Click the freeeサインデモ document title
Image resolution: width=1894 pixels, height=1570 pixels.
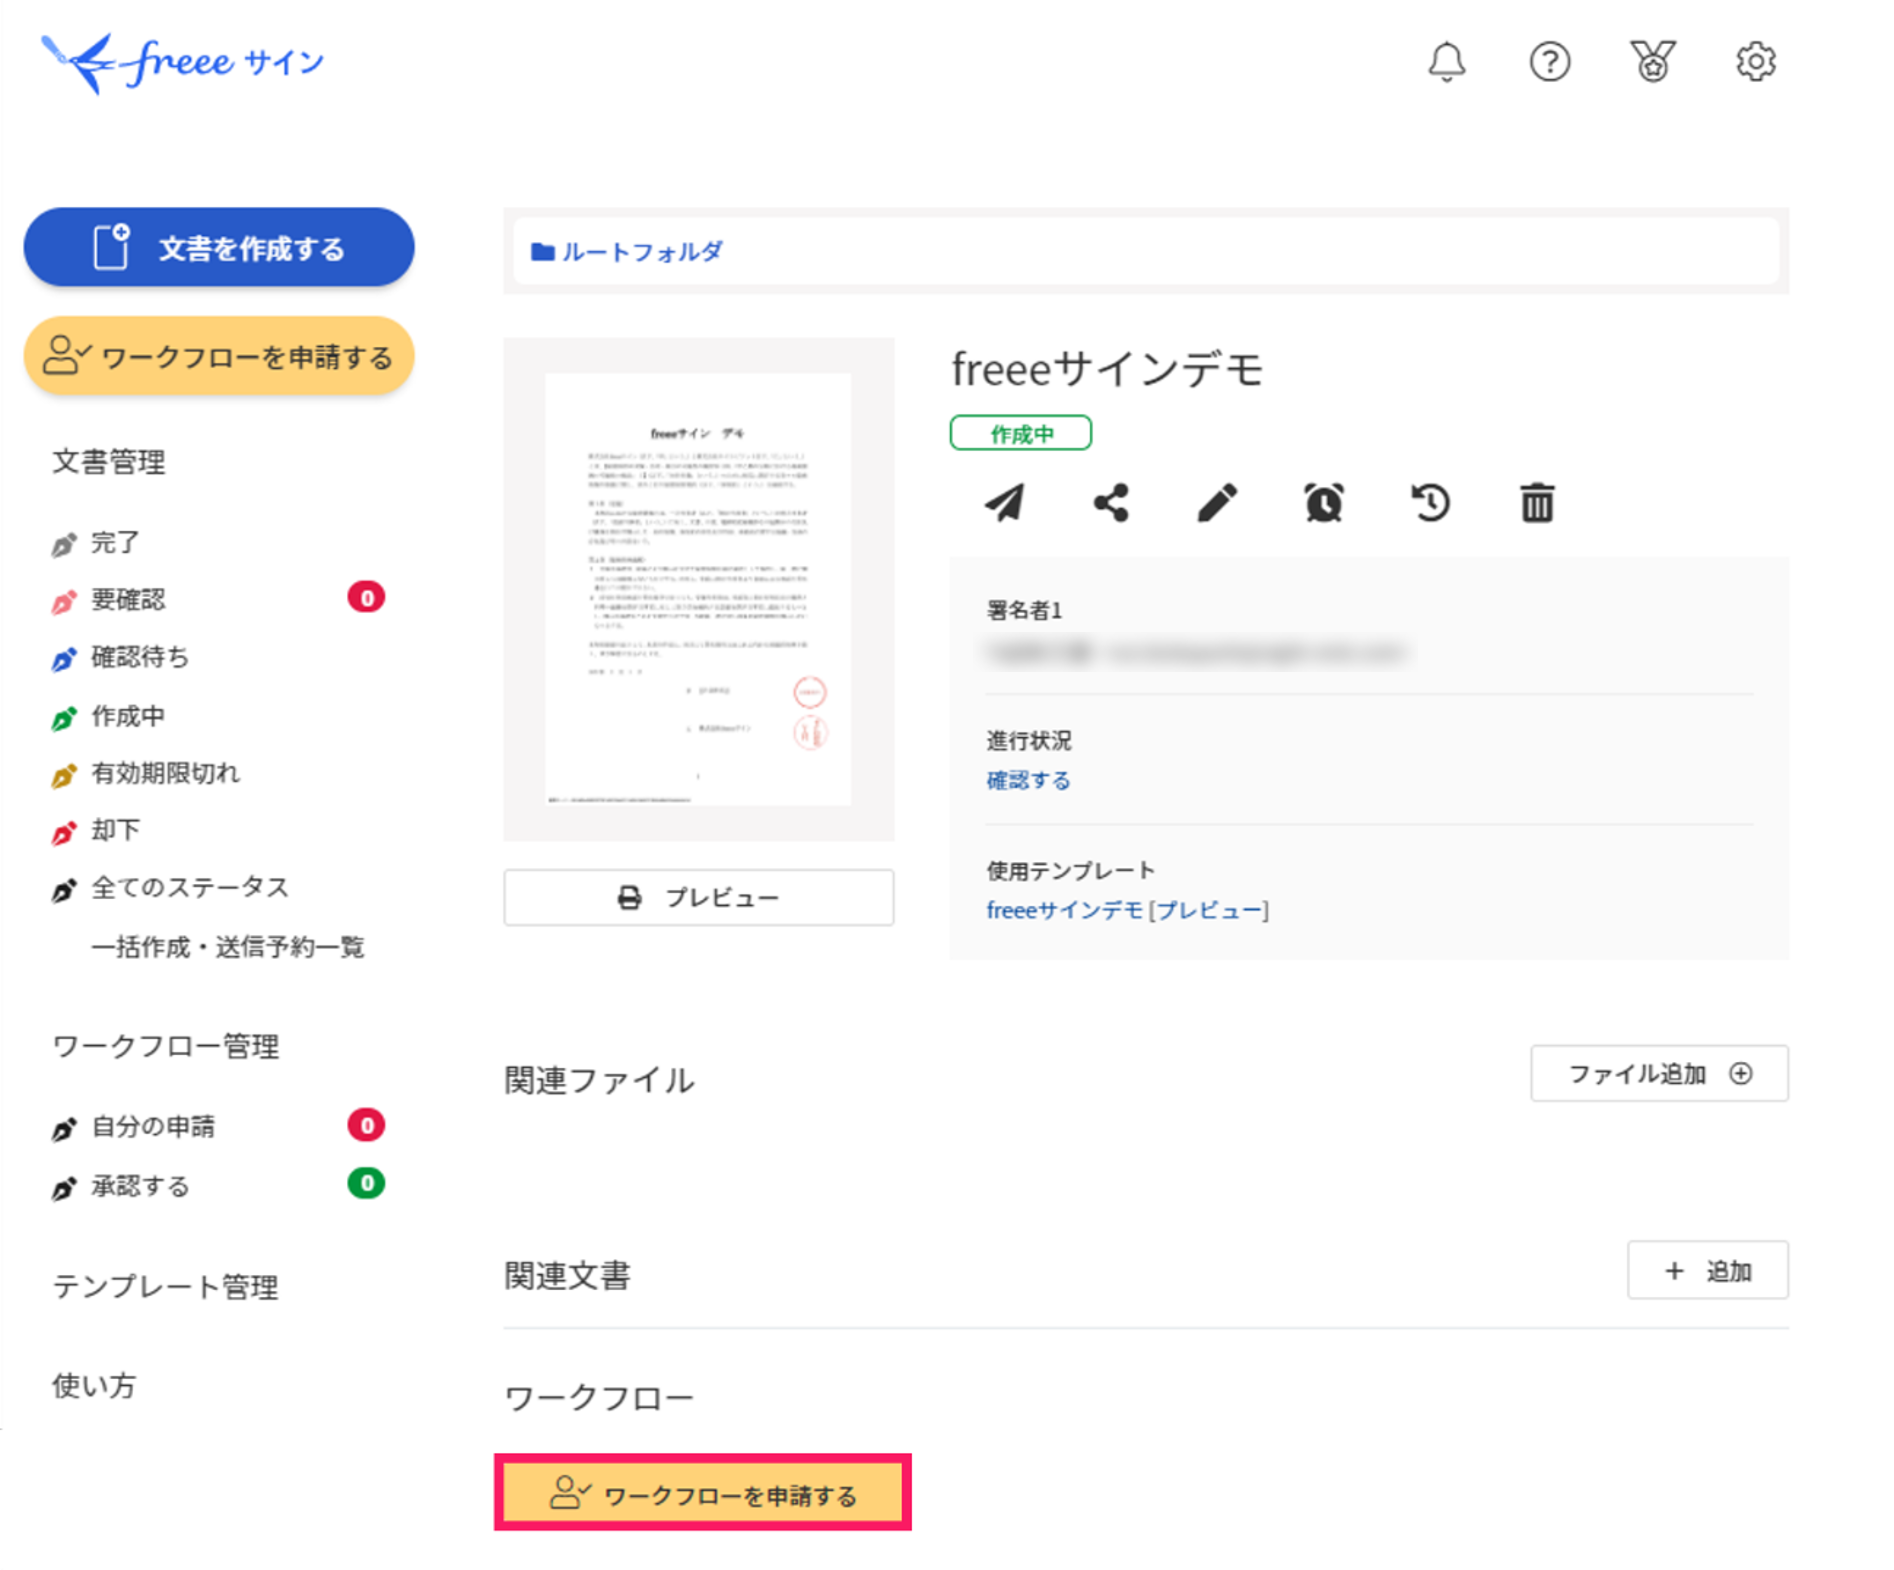1107,368
